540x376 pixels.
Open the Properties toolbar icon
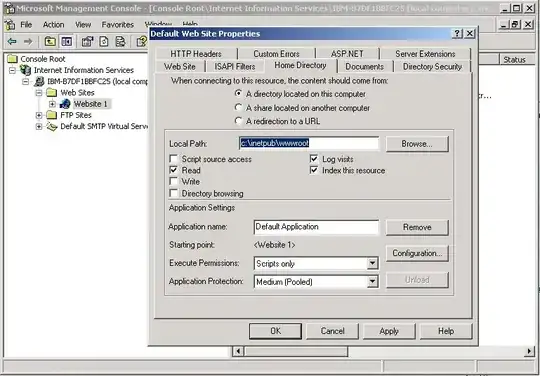[x=87, y=42]
